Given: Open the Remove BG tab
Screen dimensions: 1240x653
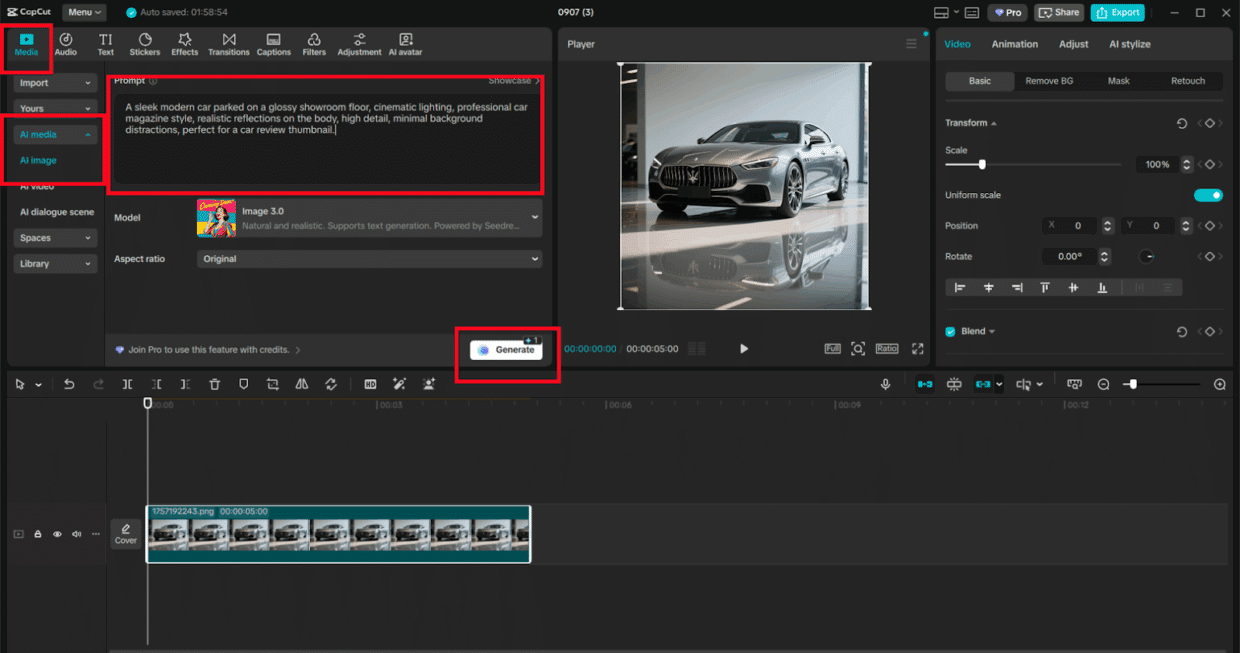Looking at the screenshot, I should click(1049, 81).
